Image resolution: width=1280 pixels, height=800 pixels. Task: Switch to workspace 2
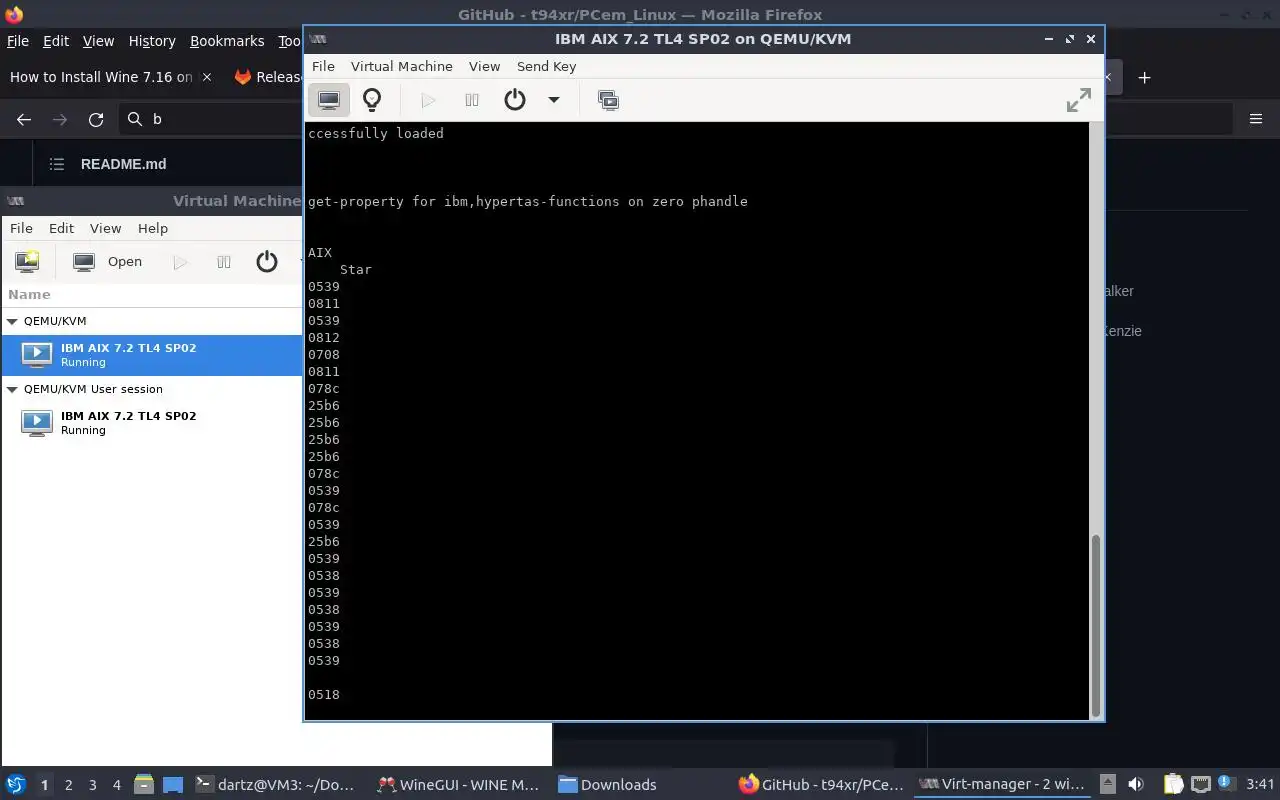point(68,785)
